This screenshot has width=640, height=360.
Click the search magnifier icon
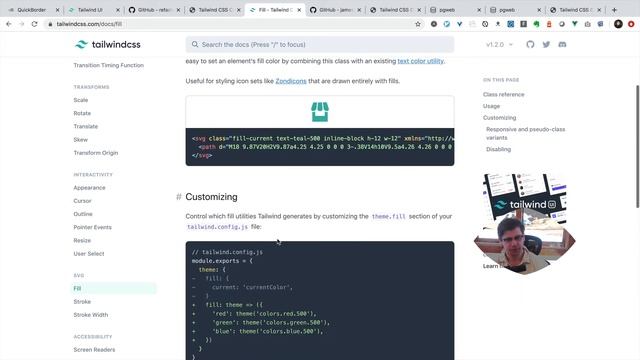point(195,44)
